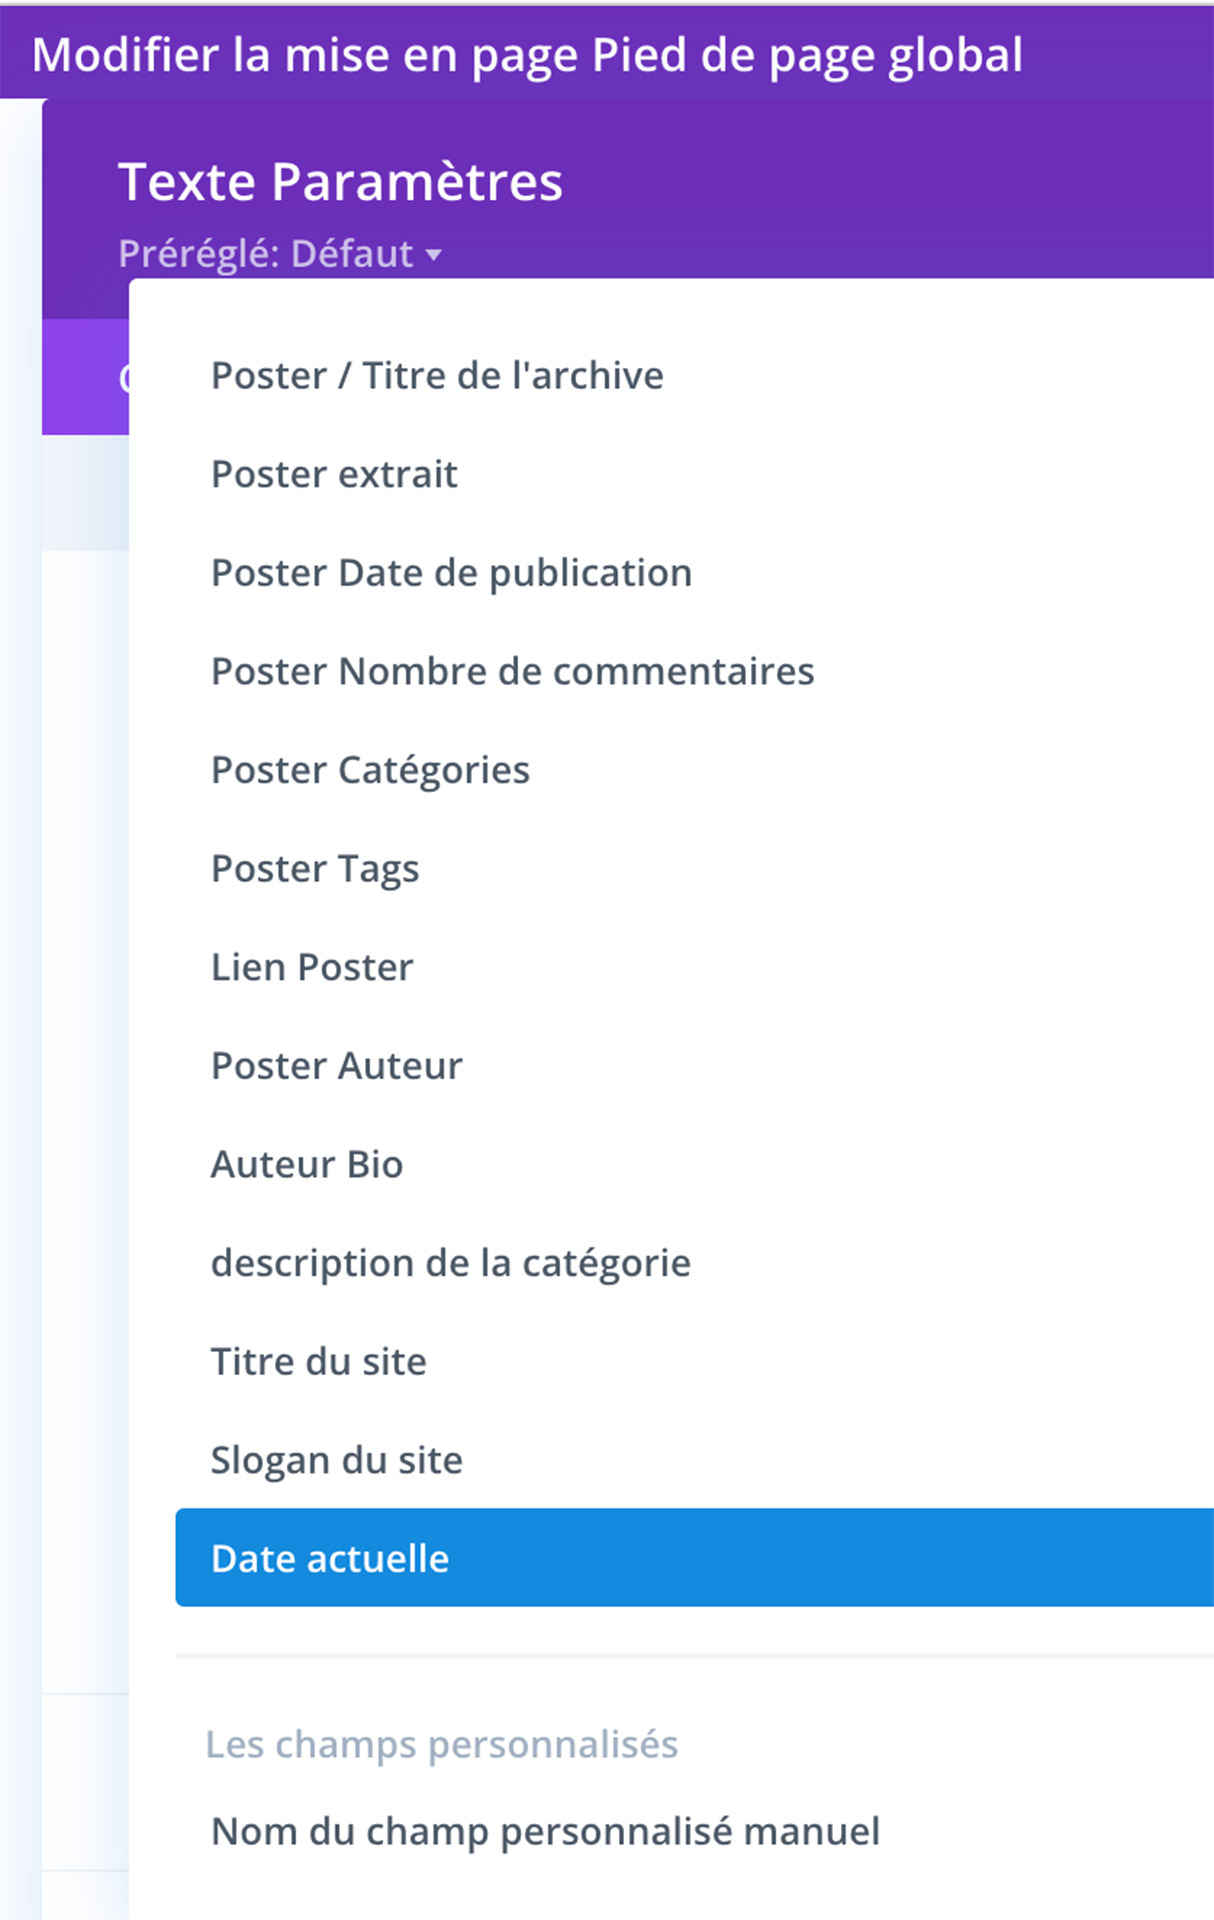This screenshot has height=1920, width=1214.
Task: Select Poster Date de publication
Action: tap(451, 573)
